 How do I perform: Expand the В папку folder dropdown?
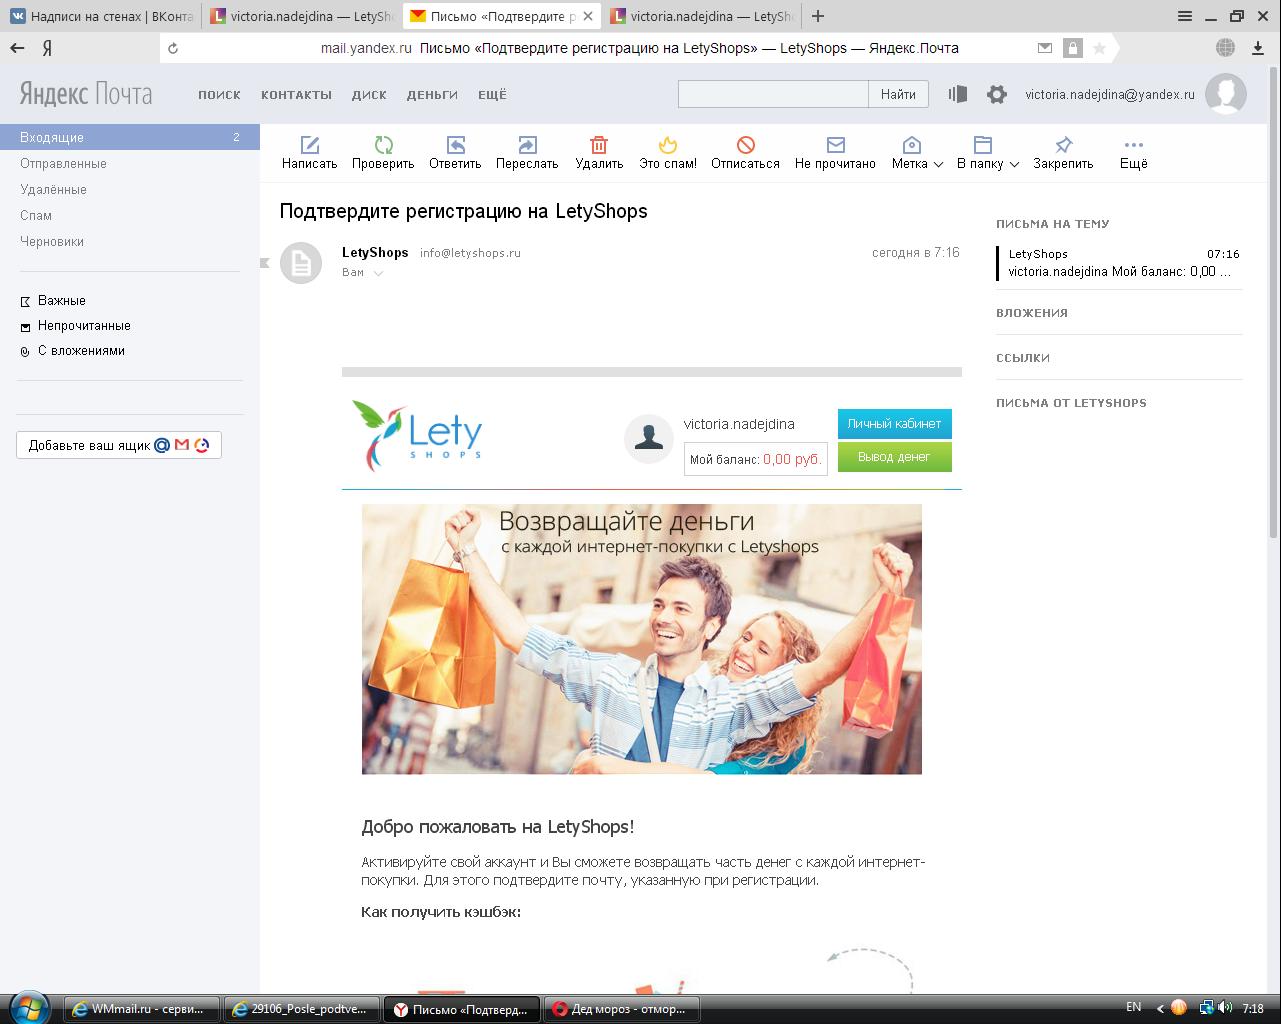tap(1013, 165)
